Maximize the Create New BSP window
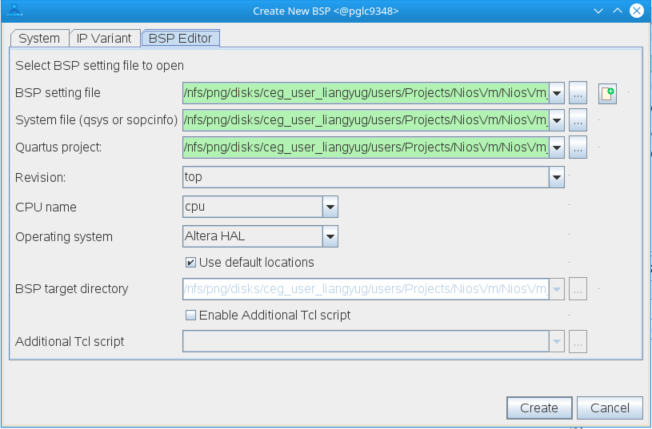The height and width of the screenshot is (429, 652). point(617,10)
